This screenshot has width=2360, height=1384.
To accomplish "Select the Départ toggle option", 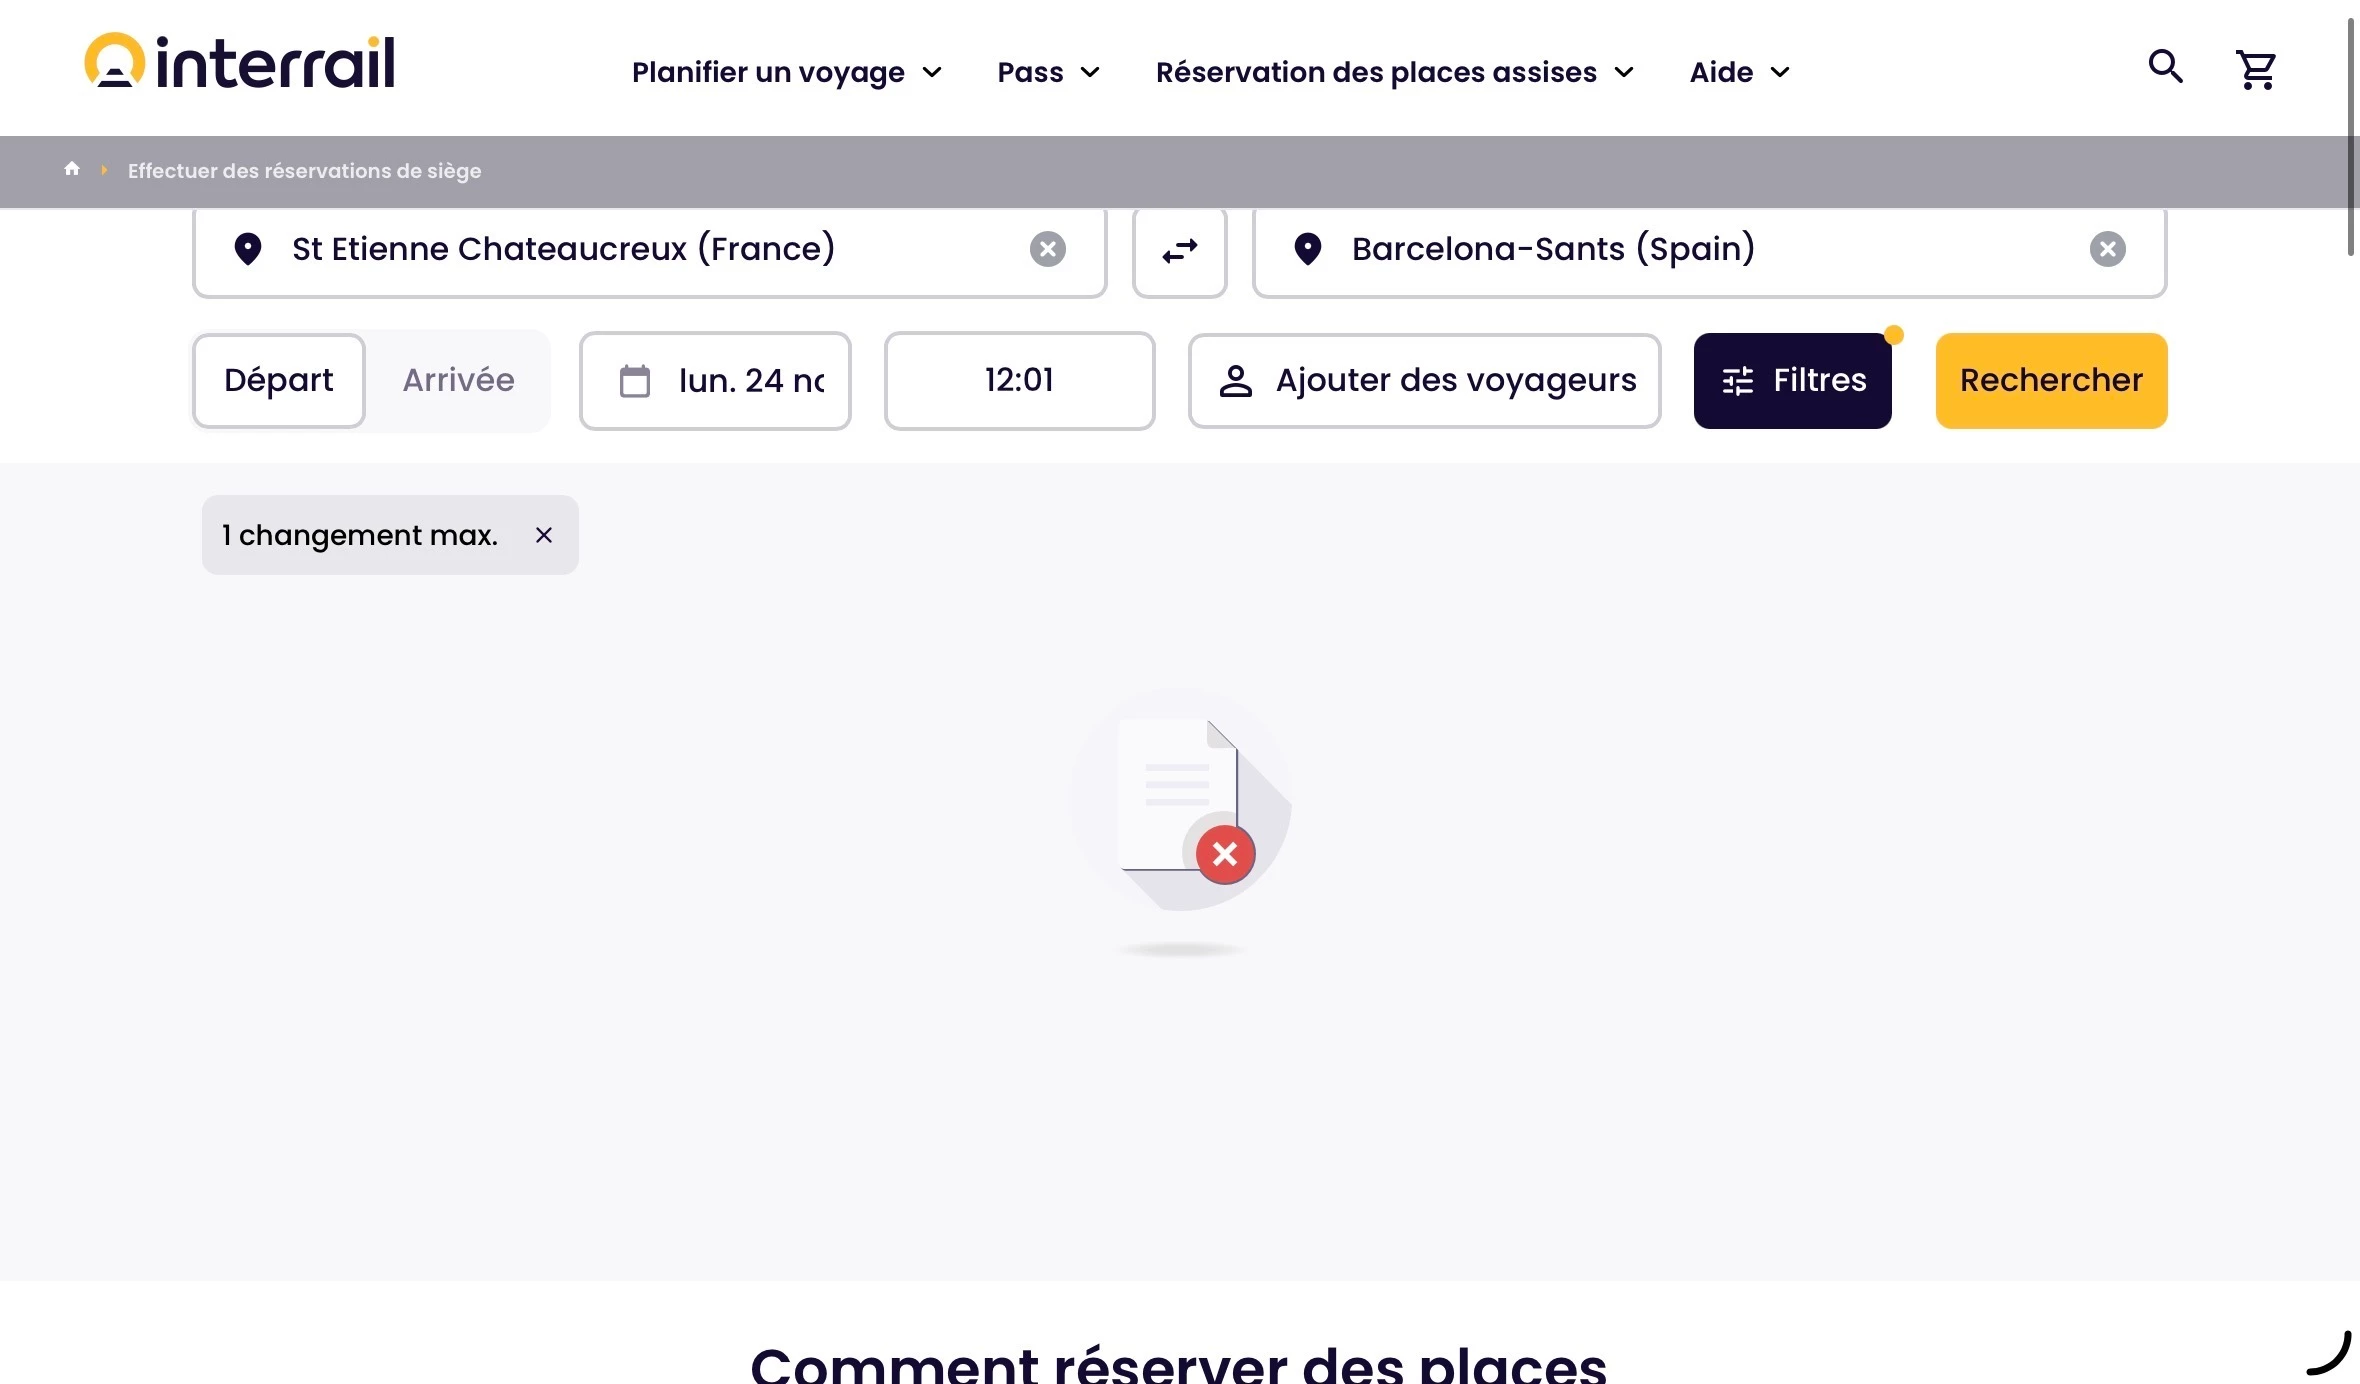I will 278,380.
